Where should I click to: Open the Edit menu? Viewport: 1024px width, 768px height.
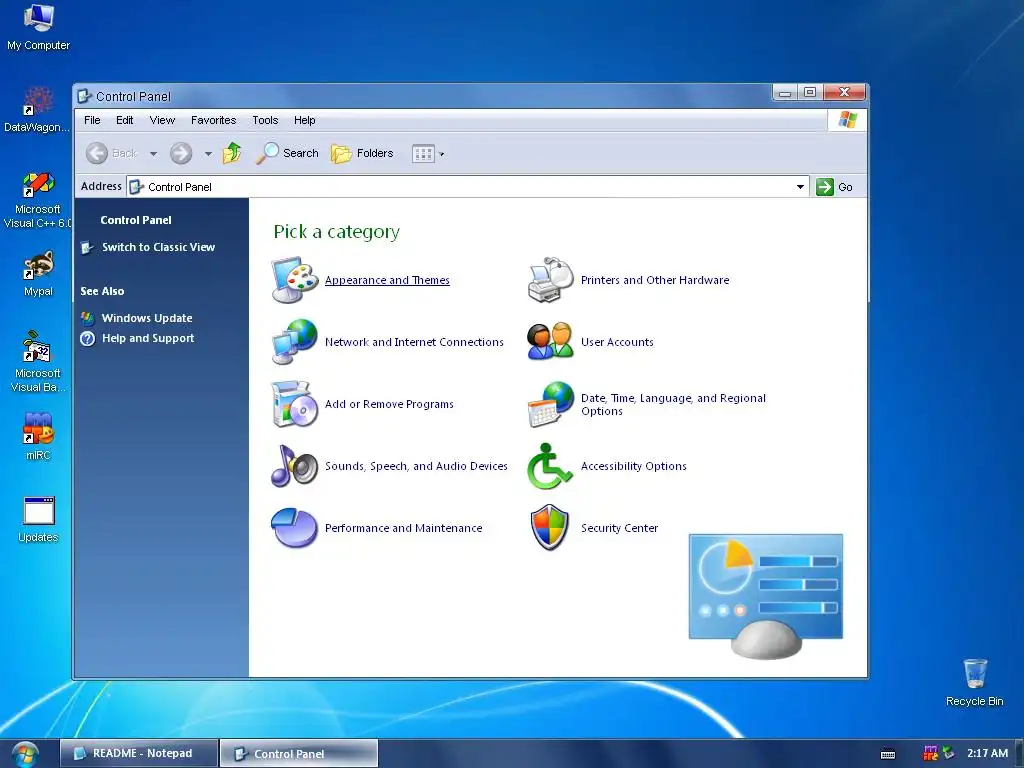125,120
